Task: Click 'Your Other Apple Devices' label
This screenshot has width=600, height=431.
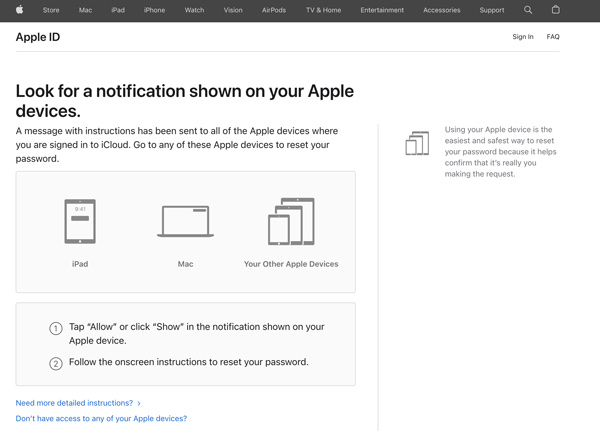Action: pos(291,264)
